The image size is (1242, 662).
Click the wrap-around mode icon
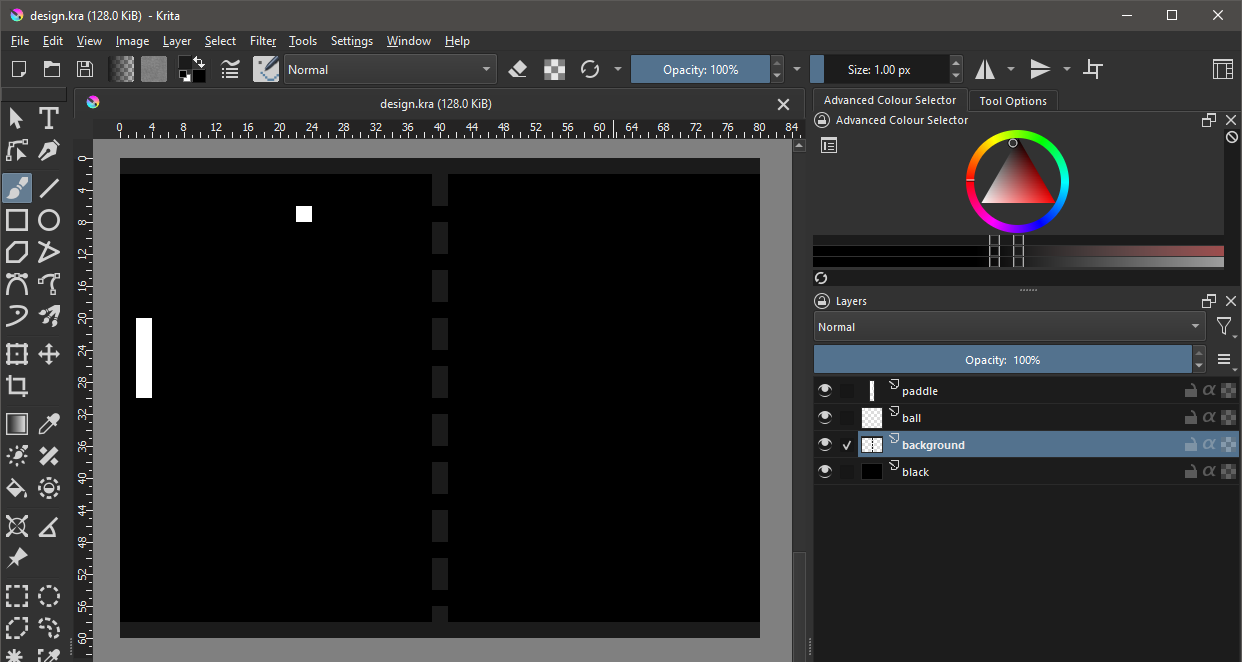pyautogui.click(x=1093, y=69)
